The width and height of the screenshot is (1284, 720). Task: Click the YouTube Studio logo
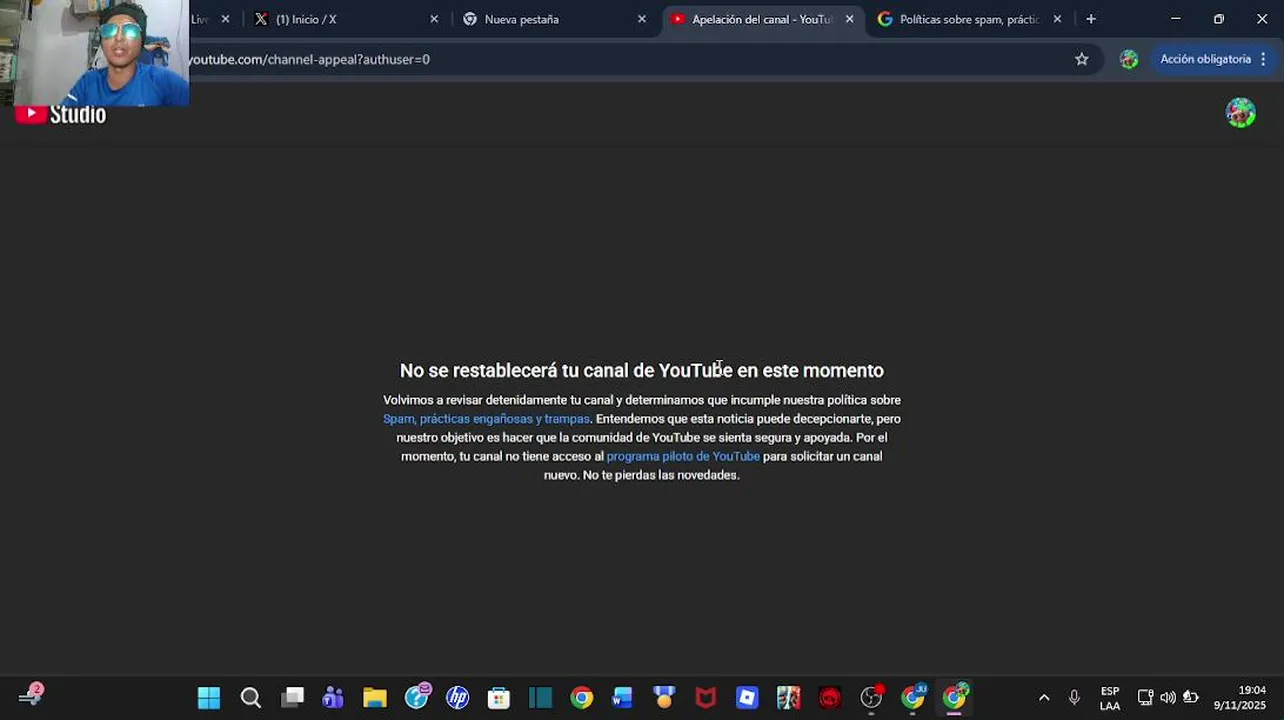tap(61, 114)
